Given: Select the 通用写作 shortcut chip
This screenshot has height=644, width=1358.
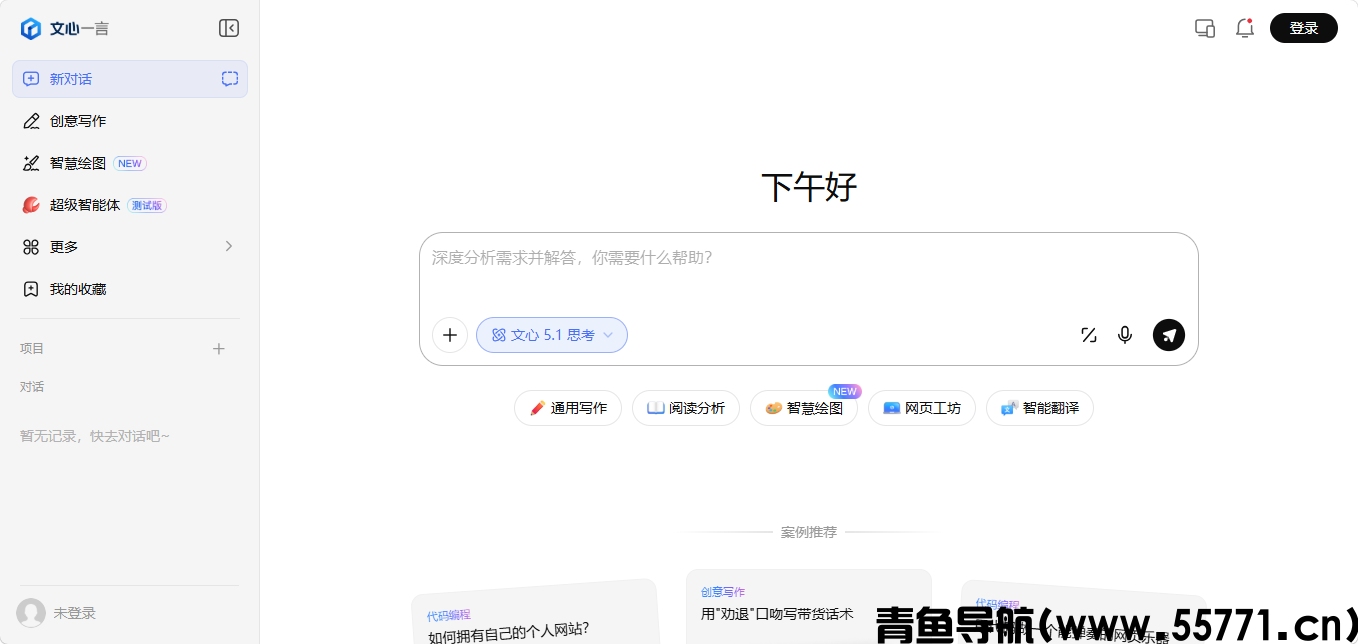Looking at the screenshot, I should click(568, 408).
